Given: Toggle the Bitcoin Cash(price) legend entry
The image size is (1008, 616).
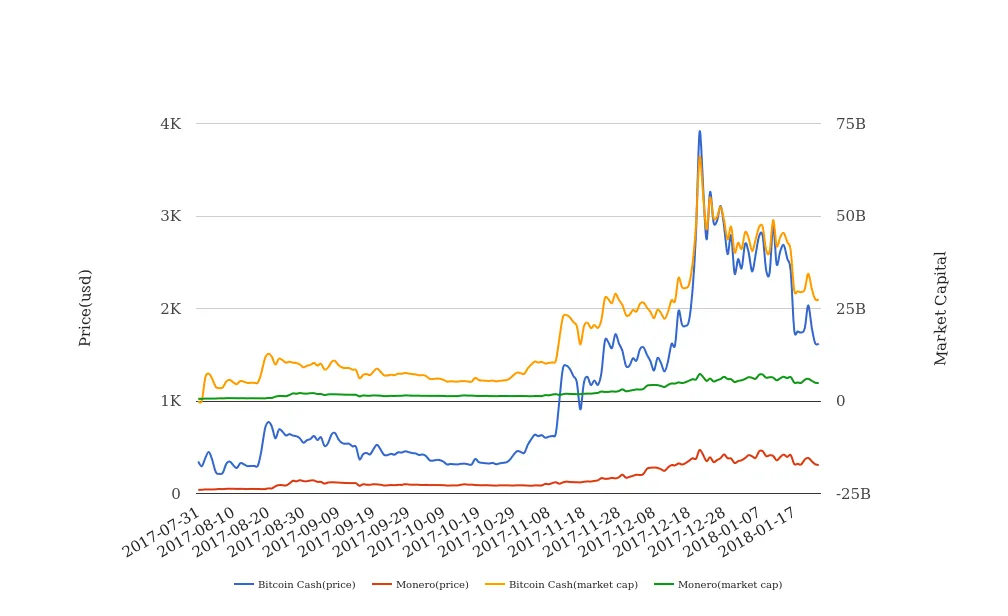Looking at the screenshot, I should [306, 584].
